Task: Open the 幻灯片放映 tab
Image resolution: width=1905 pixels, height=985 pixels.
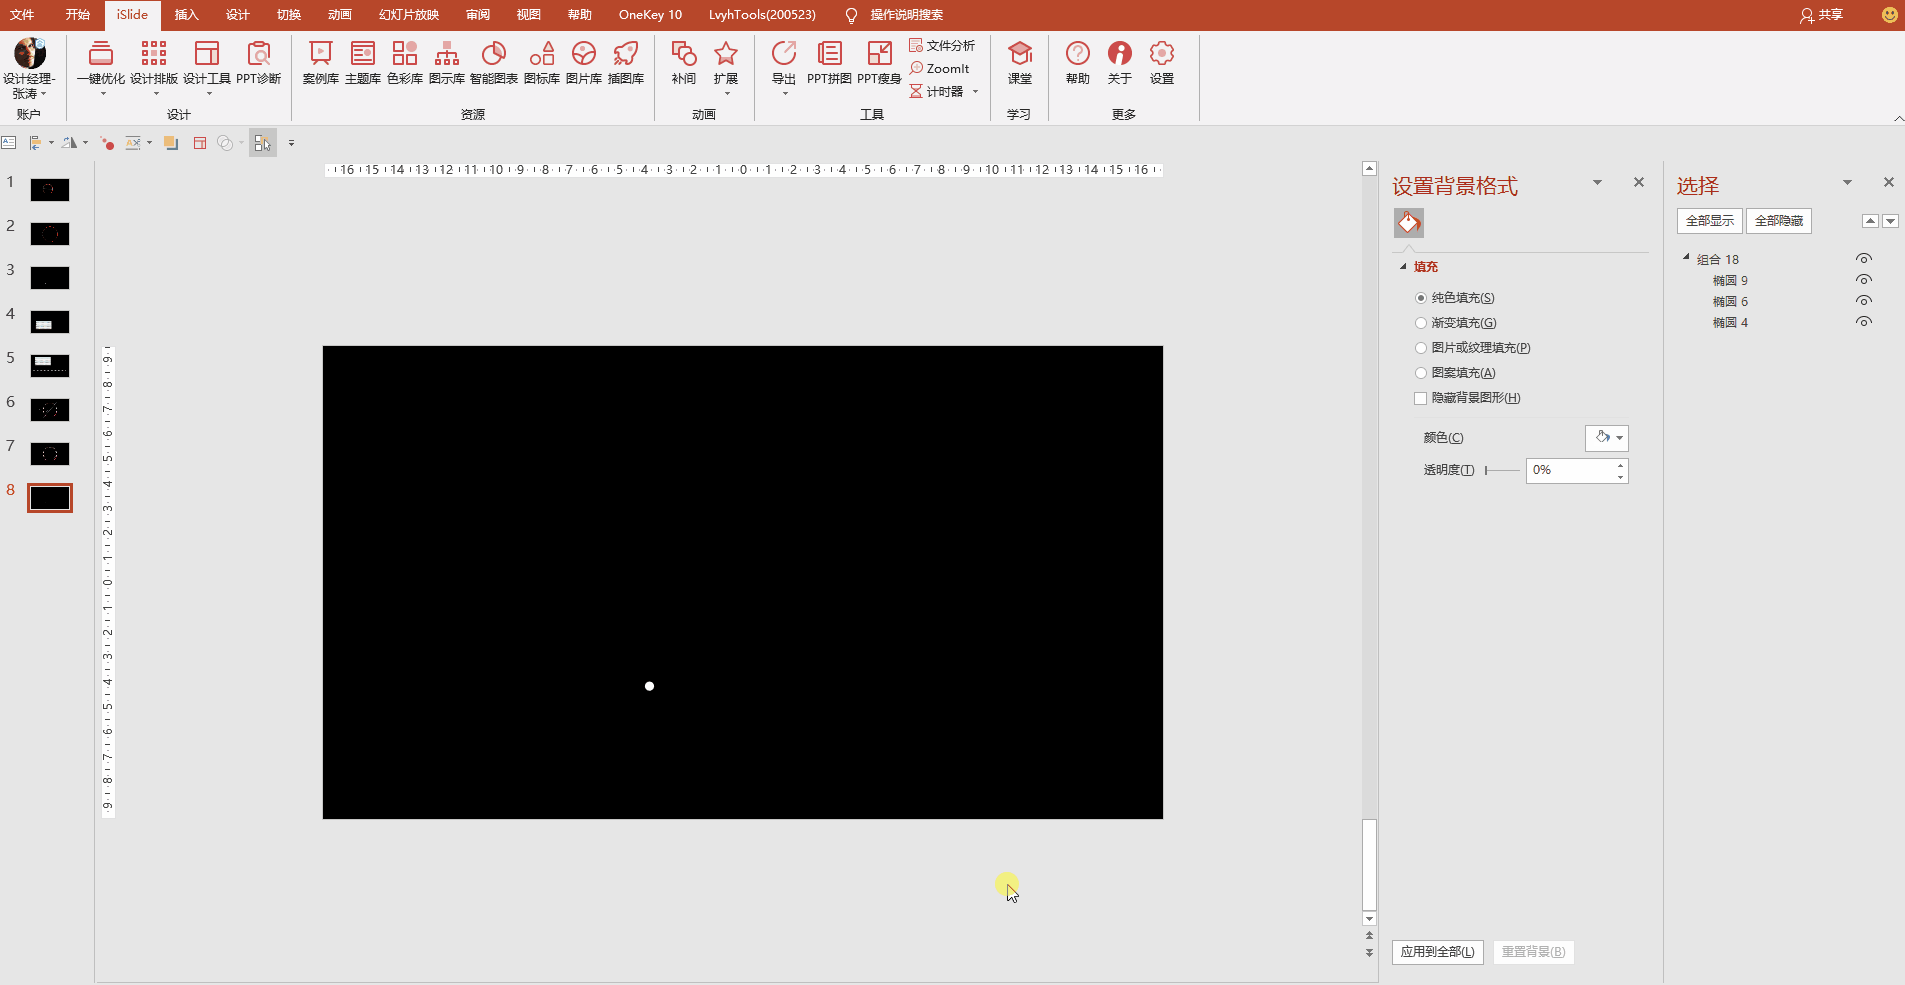Action: point(409,15)
